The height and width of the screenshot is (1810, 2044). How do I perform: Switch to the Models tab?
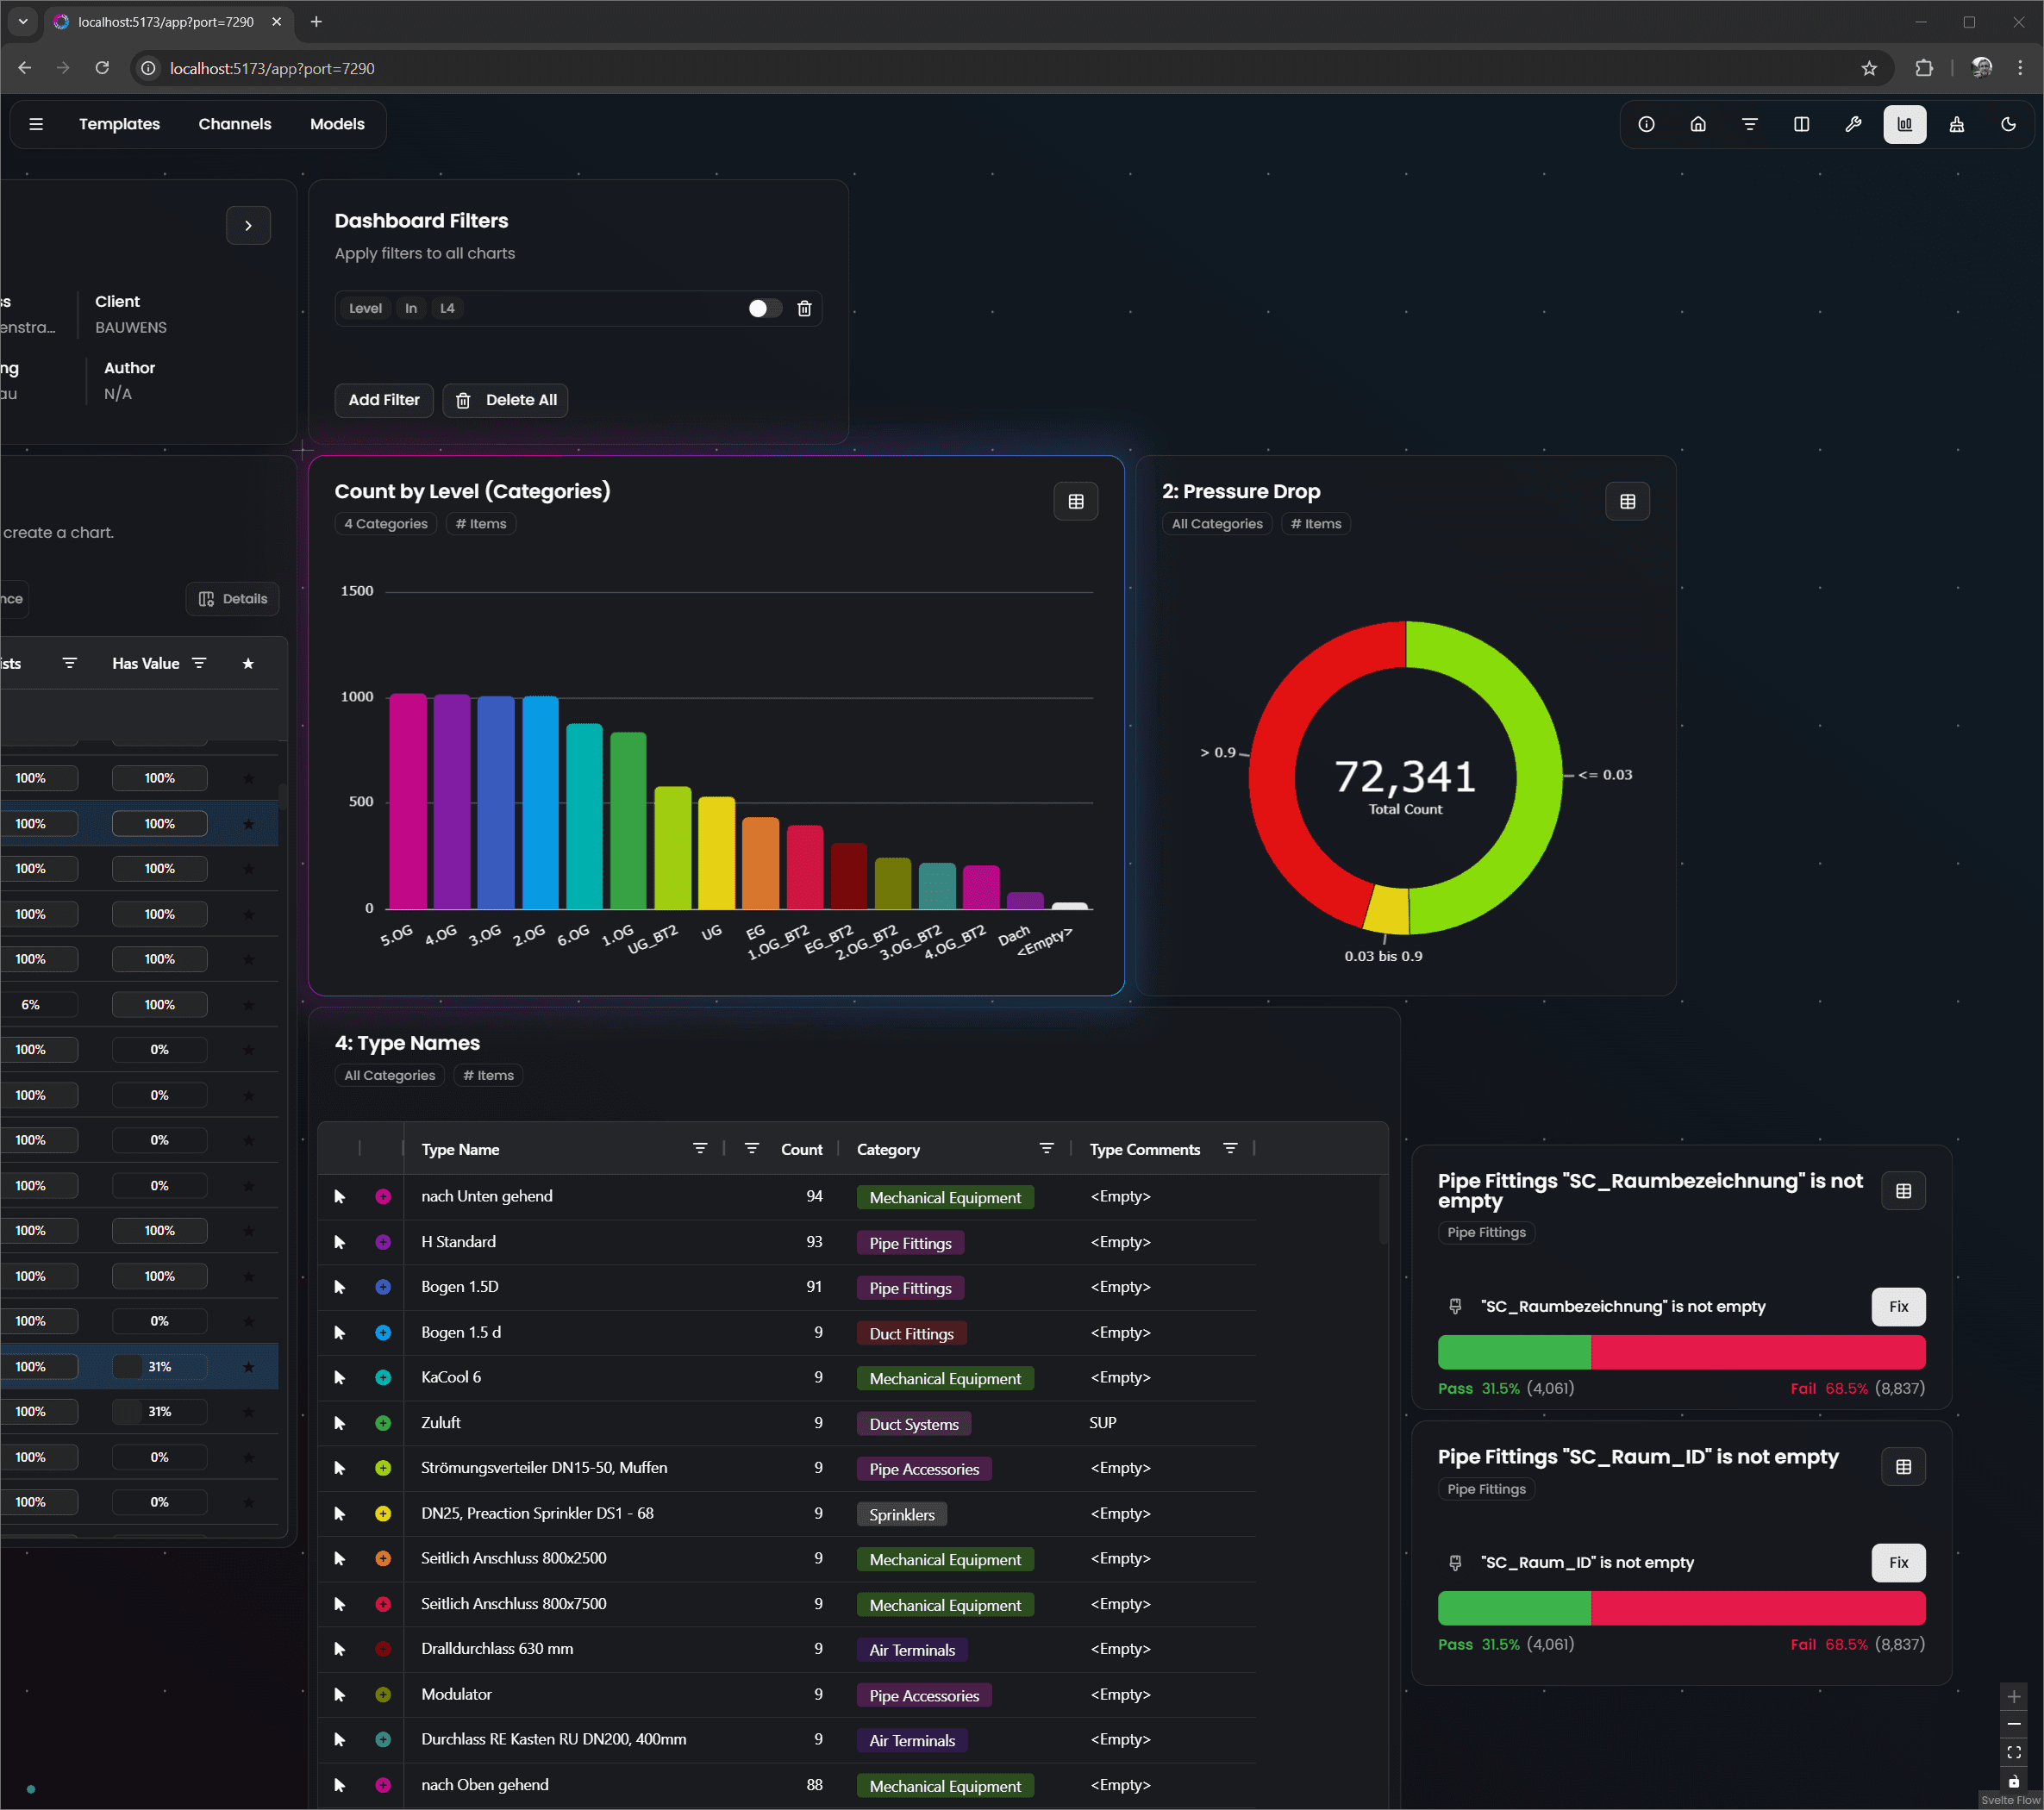[337, 124]
